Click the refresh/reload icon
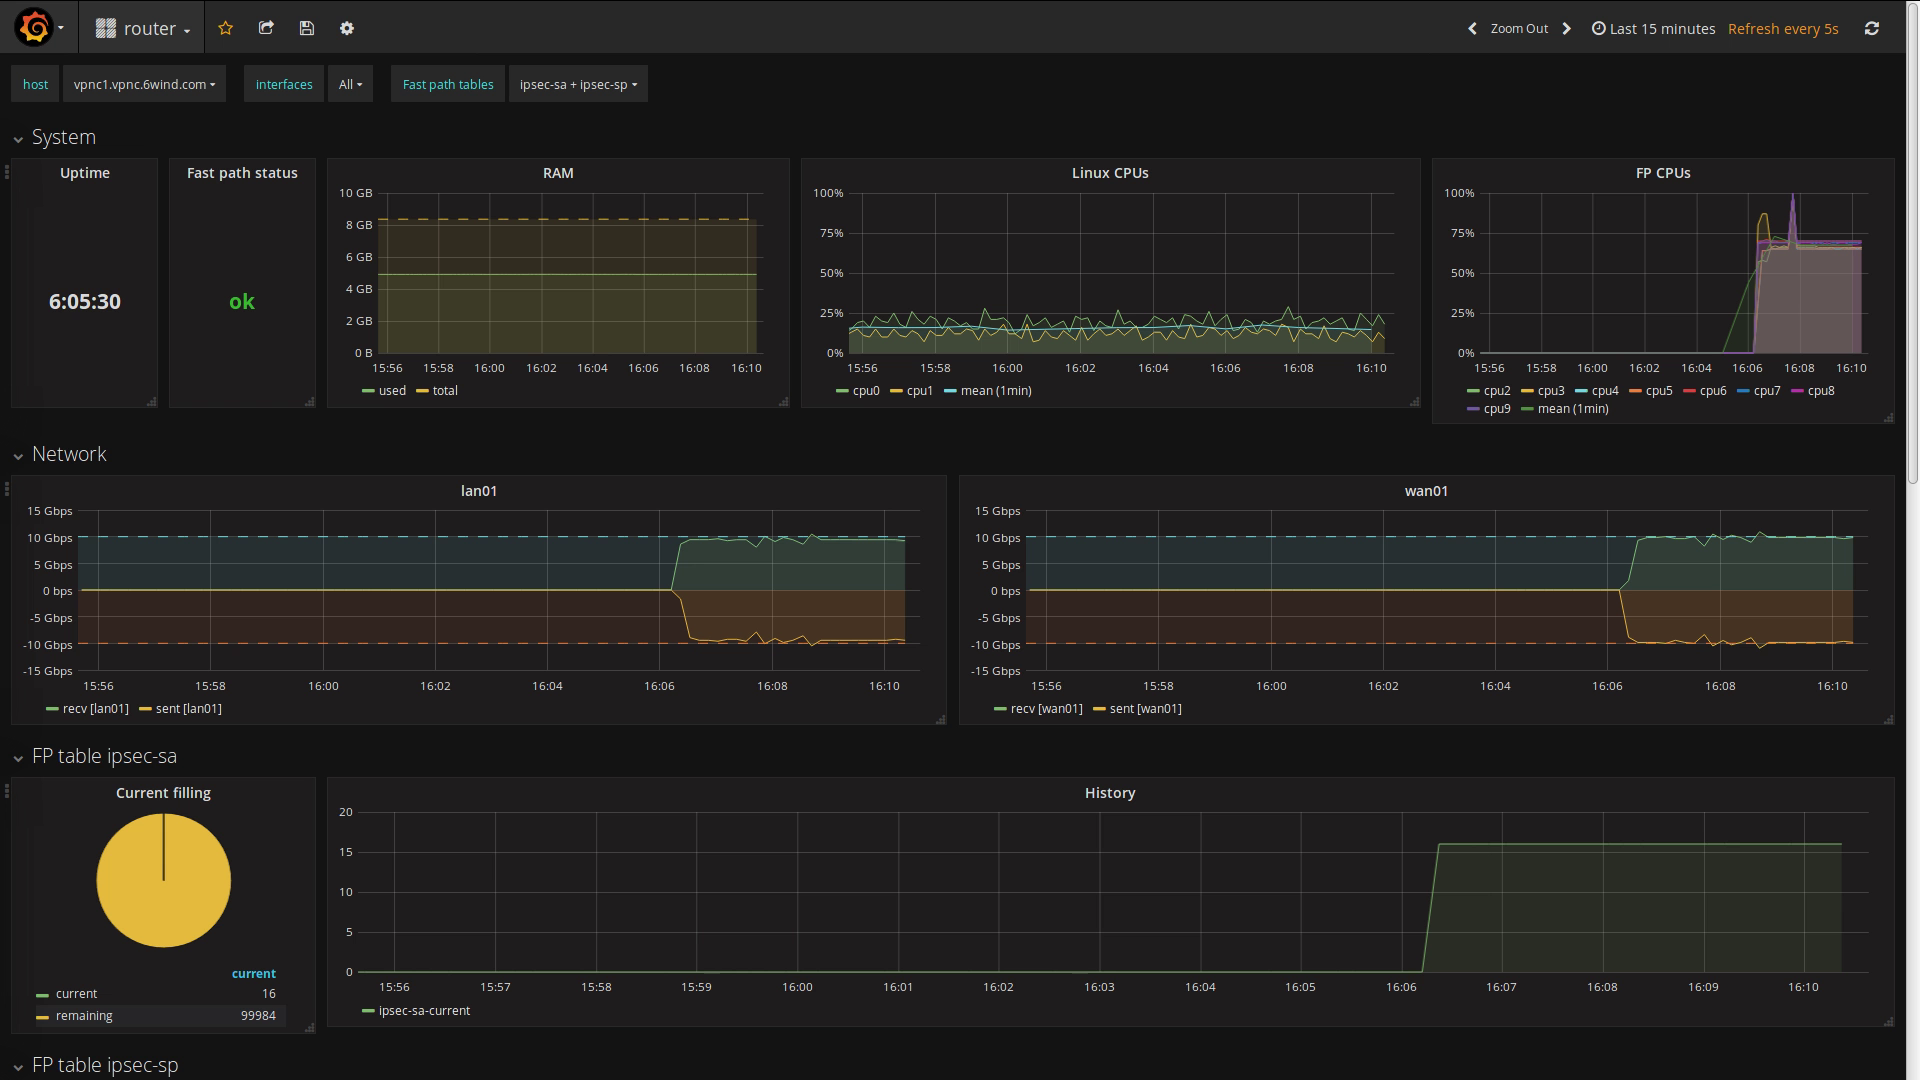 1873,29
